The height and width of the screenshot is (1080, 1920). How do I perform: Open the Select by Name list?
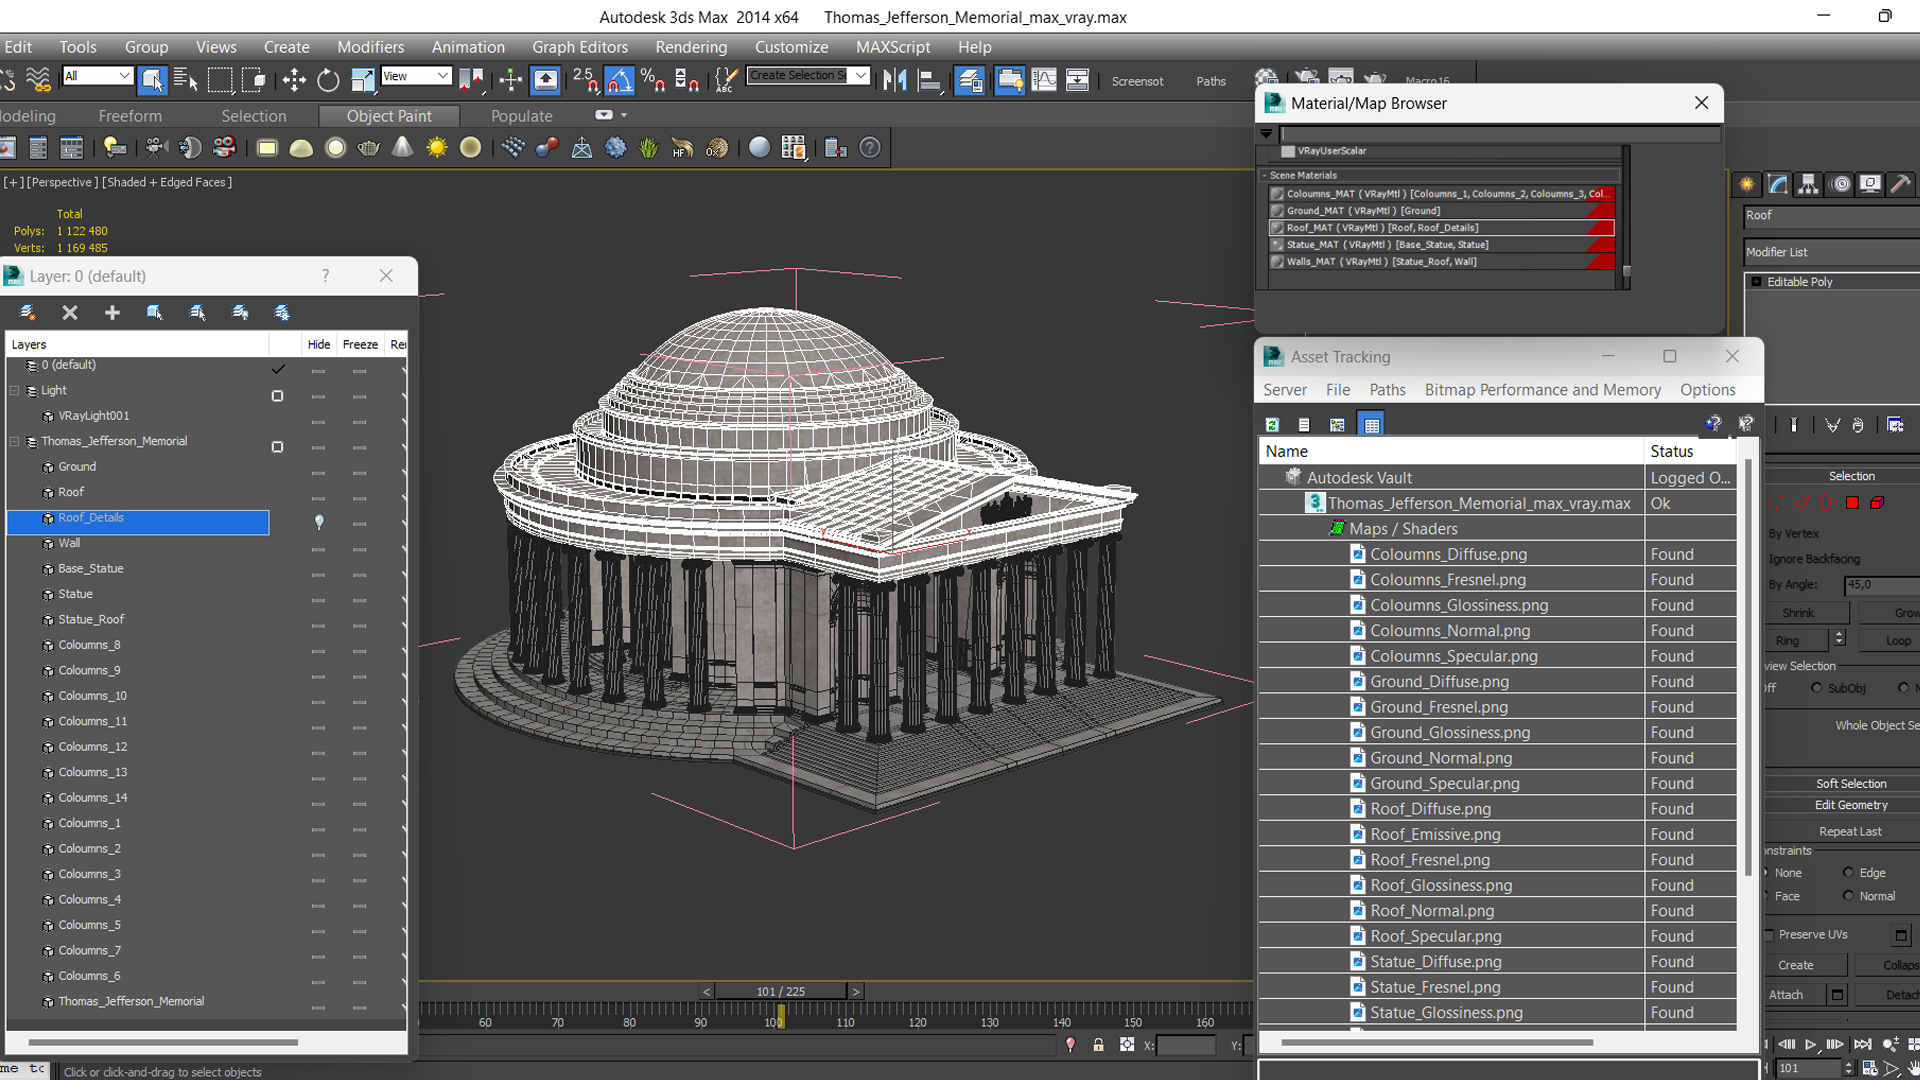(x=186, y=80)
